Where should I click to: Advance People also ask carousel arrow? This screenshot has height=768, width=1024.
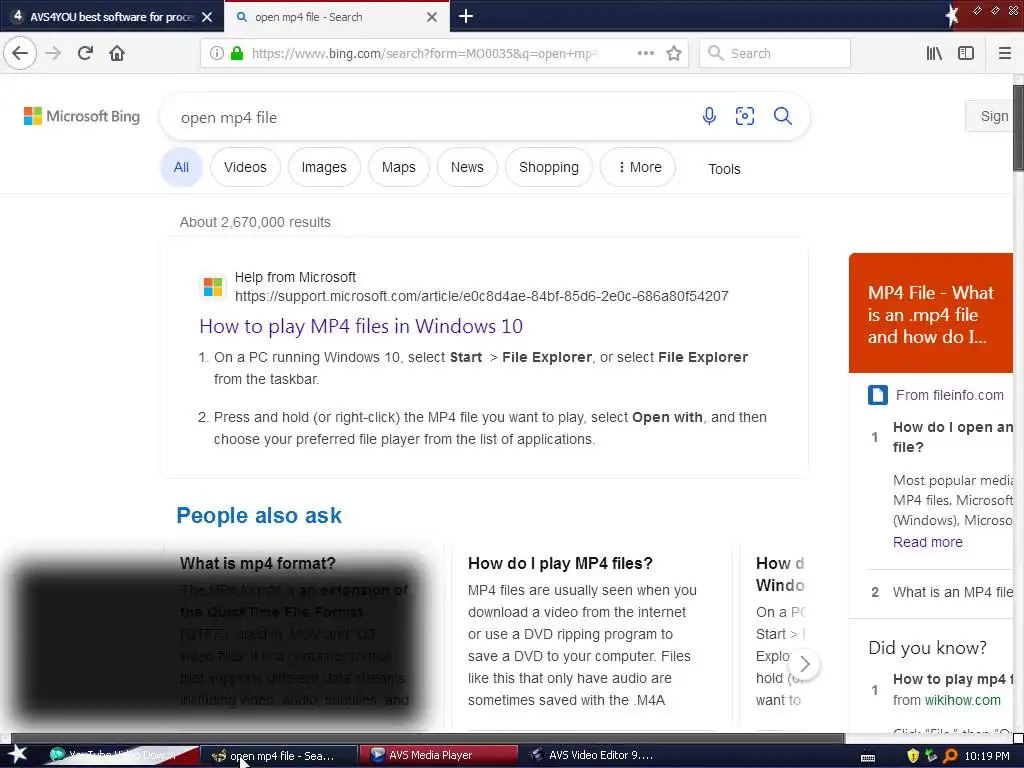(805, 664)
